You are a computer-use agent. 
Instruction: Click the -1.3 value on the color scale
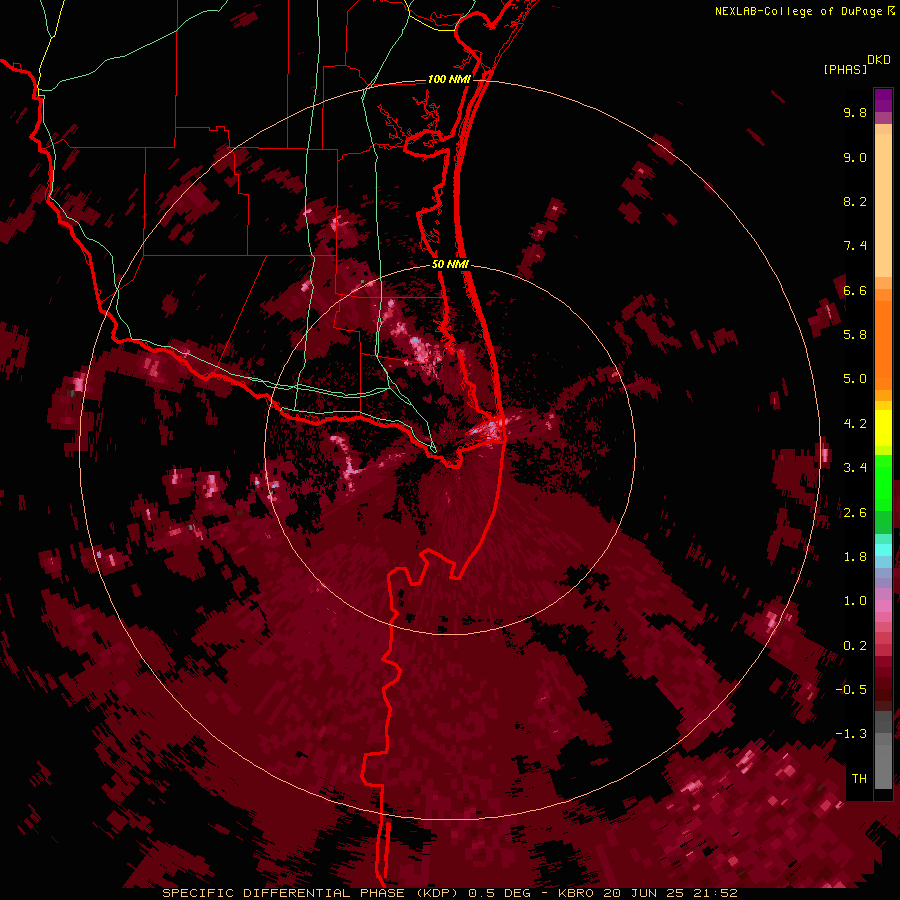[x=851, y=734]
